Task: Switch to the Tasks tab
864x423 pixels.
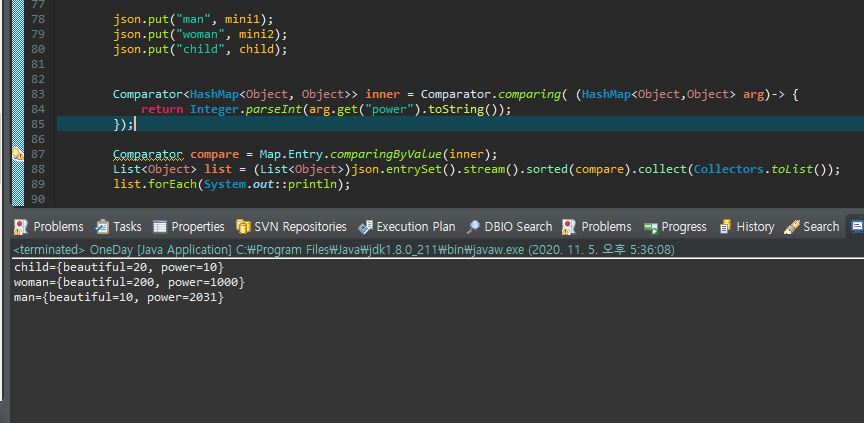Action: click(x=118, y=226)
